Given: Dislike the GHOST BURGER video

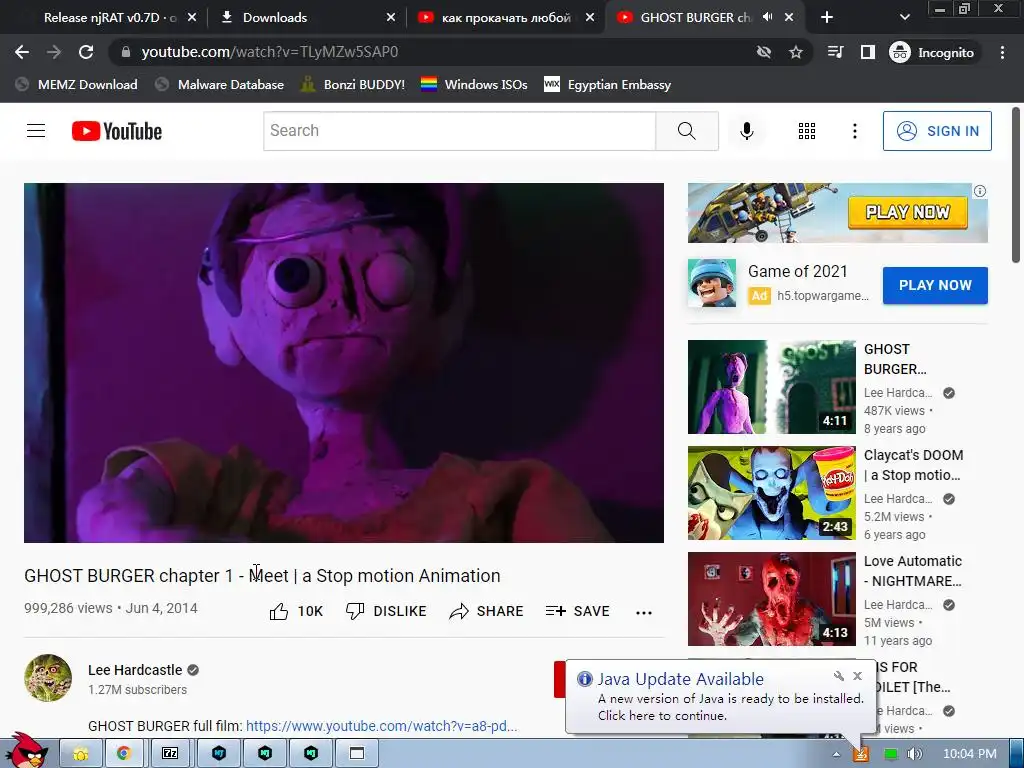Looking at the screenshot, I should tap(386, 611).
